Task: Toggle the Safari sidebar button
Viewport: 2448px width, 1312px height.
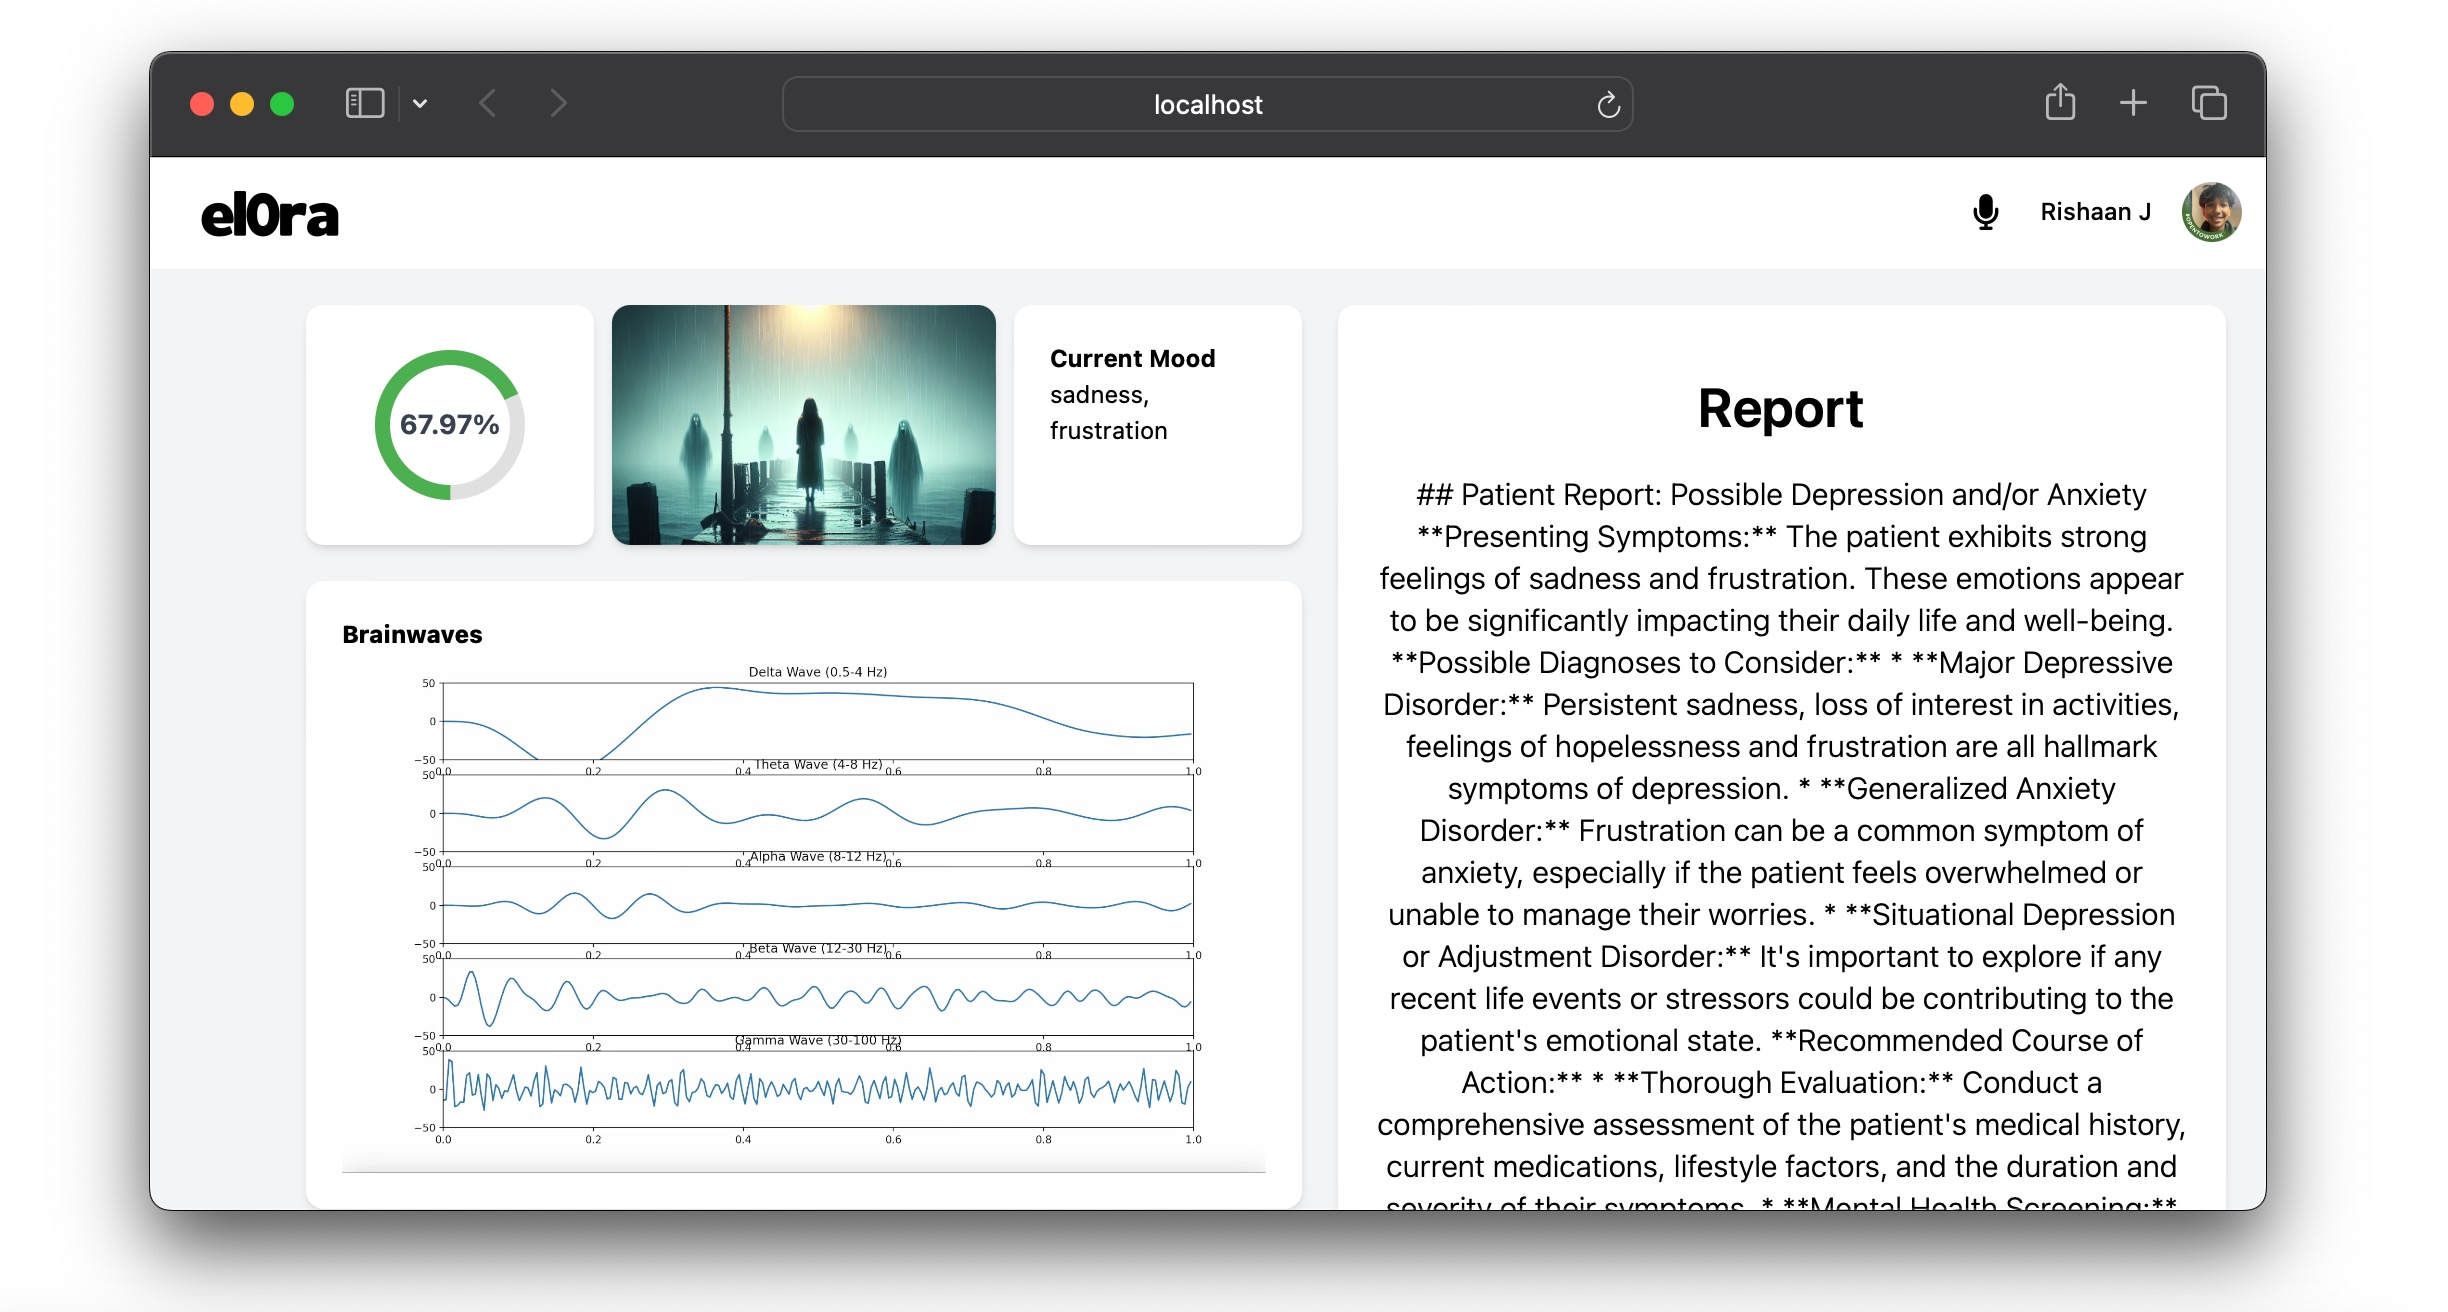Action: tap(364, 103)
